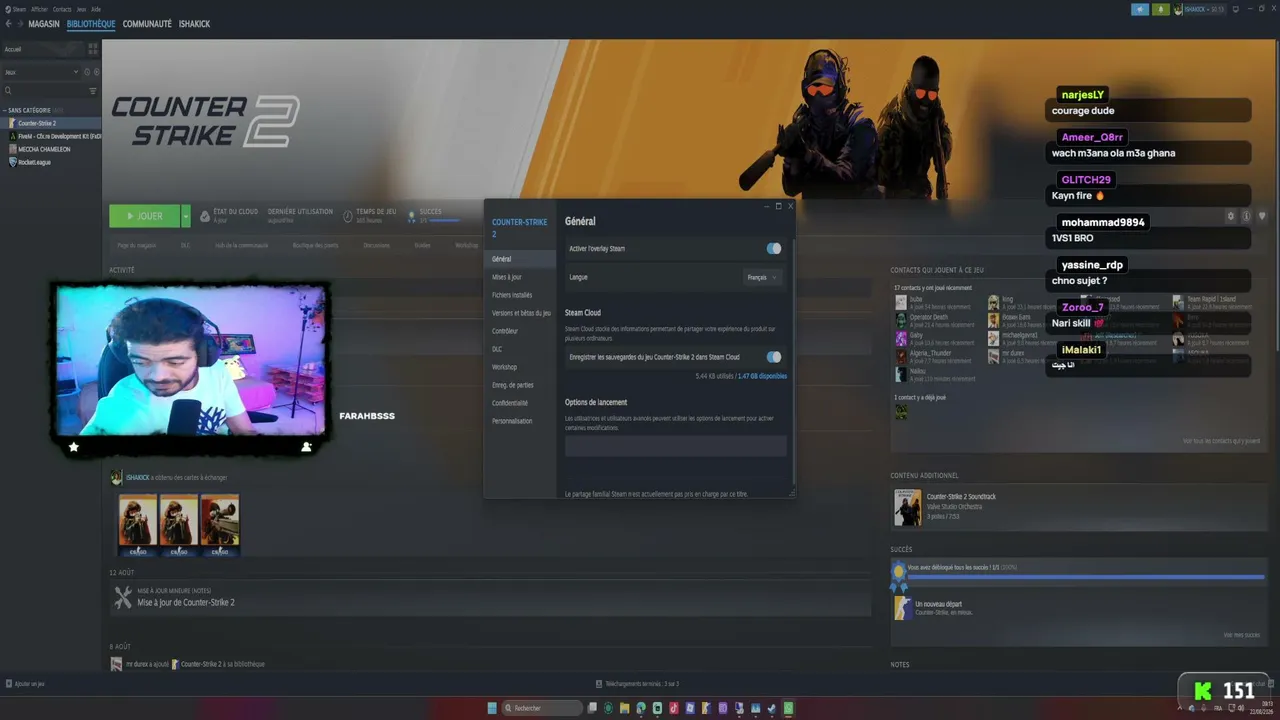The image size is (1280, 720).
Task: Open the Steam taskbar icon
Action: 772,708
